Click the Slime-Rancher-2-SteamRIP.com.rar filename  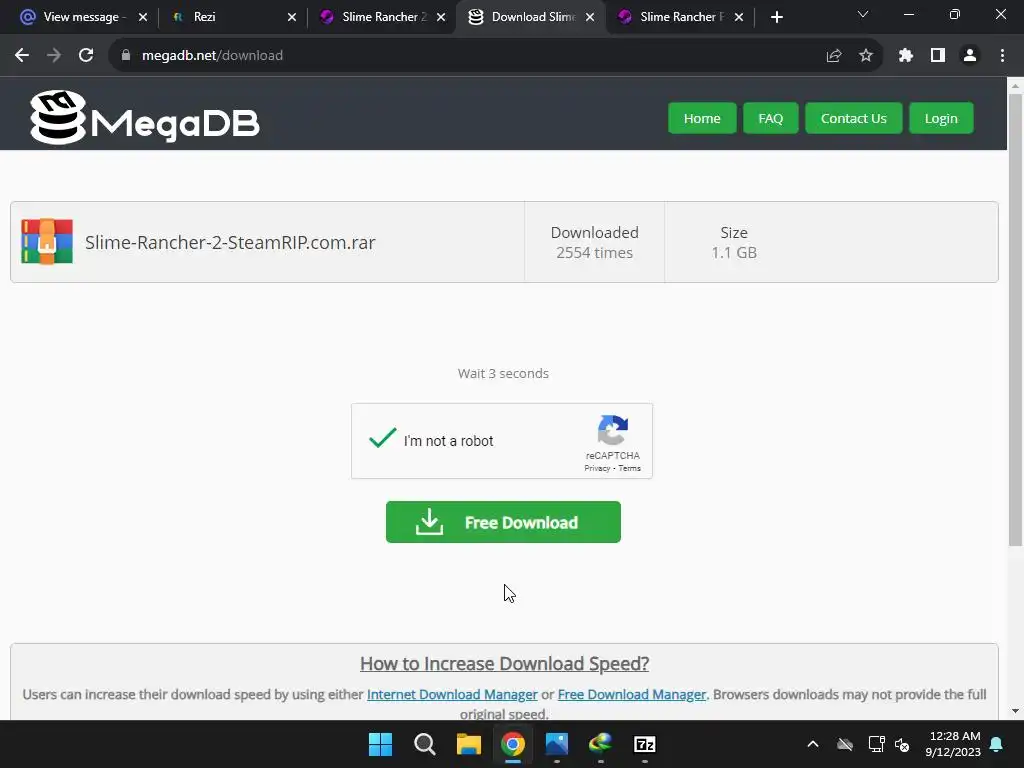[230, 242]
